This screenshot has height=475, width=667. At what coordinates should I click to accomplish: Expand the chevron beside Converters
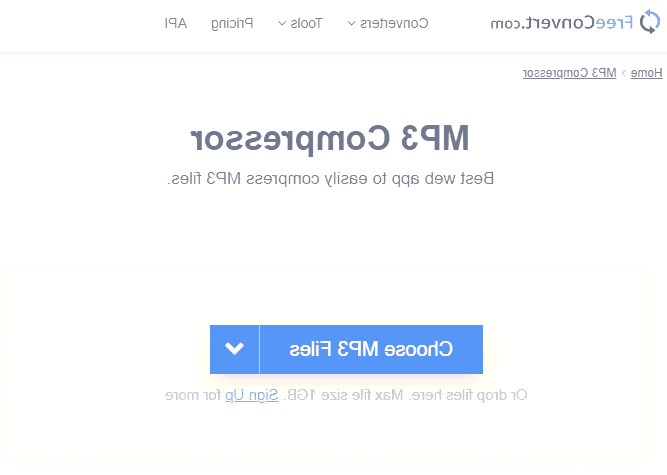(351, 23)
